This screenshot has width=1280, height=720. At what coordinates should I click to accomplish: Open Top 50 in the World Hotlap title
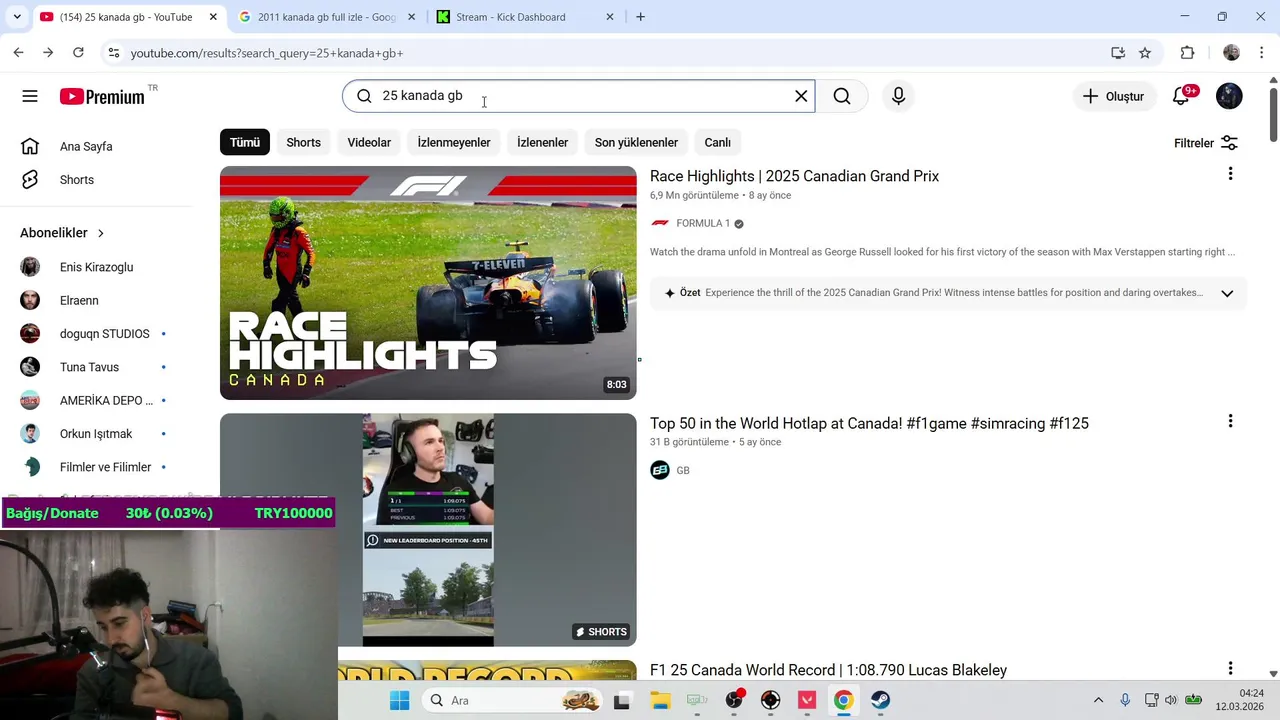[869, 423]
